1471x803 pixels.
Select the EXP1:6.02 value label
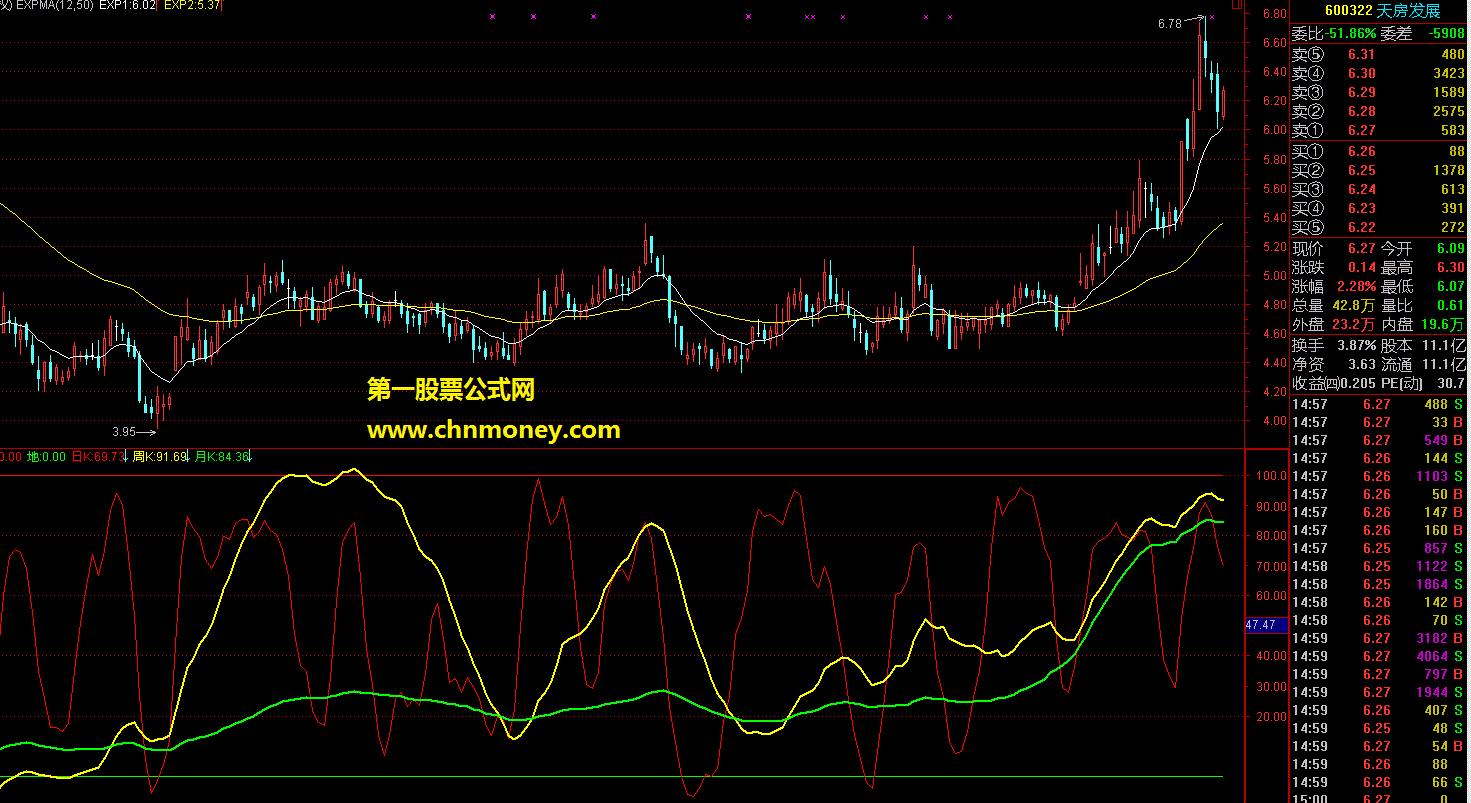130,6
